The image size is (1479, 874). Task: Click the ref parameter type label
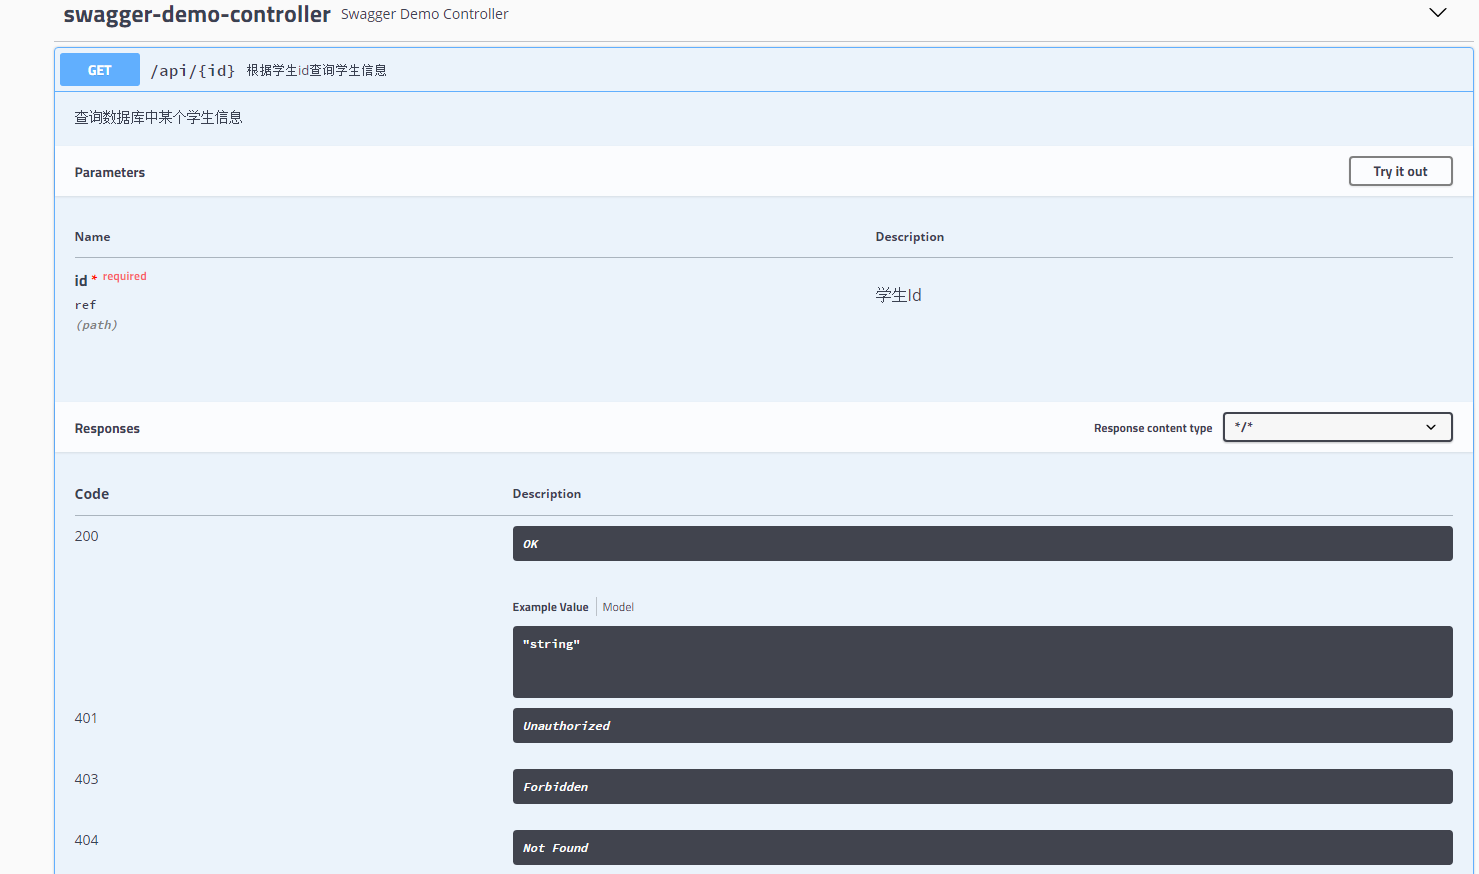pos(86,305)
